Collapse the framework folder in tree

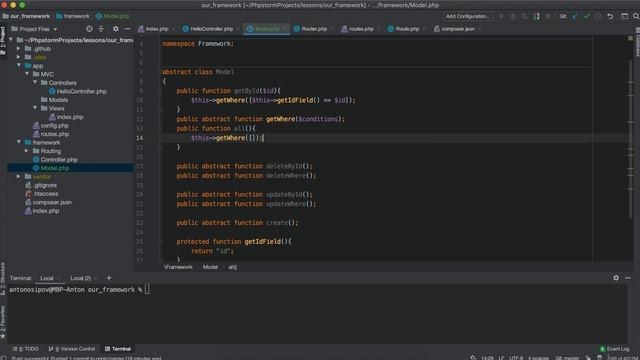[x=18, y=142]
